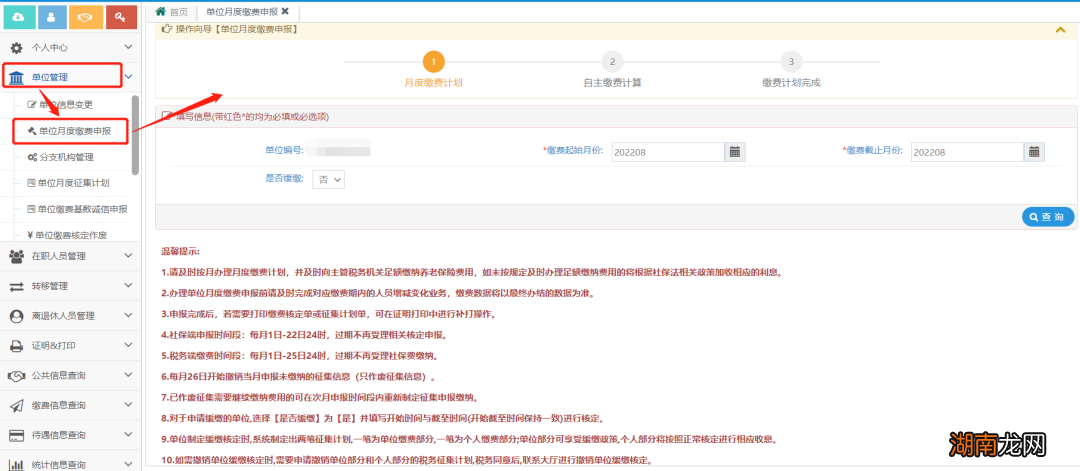
Task: Click the bar chart icon beside 统计信息查询
Action: (x=17, y=465)
